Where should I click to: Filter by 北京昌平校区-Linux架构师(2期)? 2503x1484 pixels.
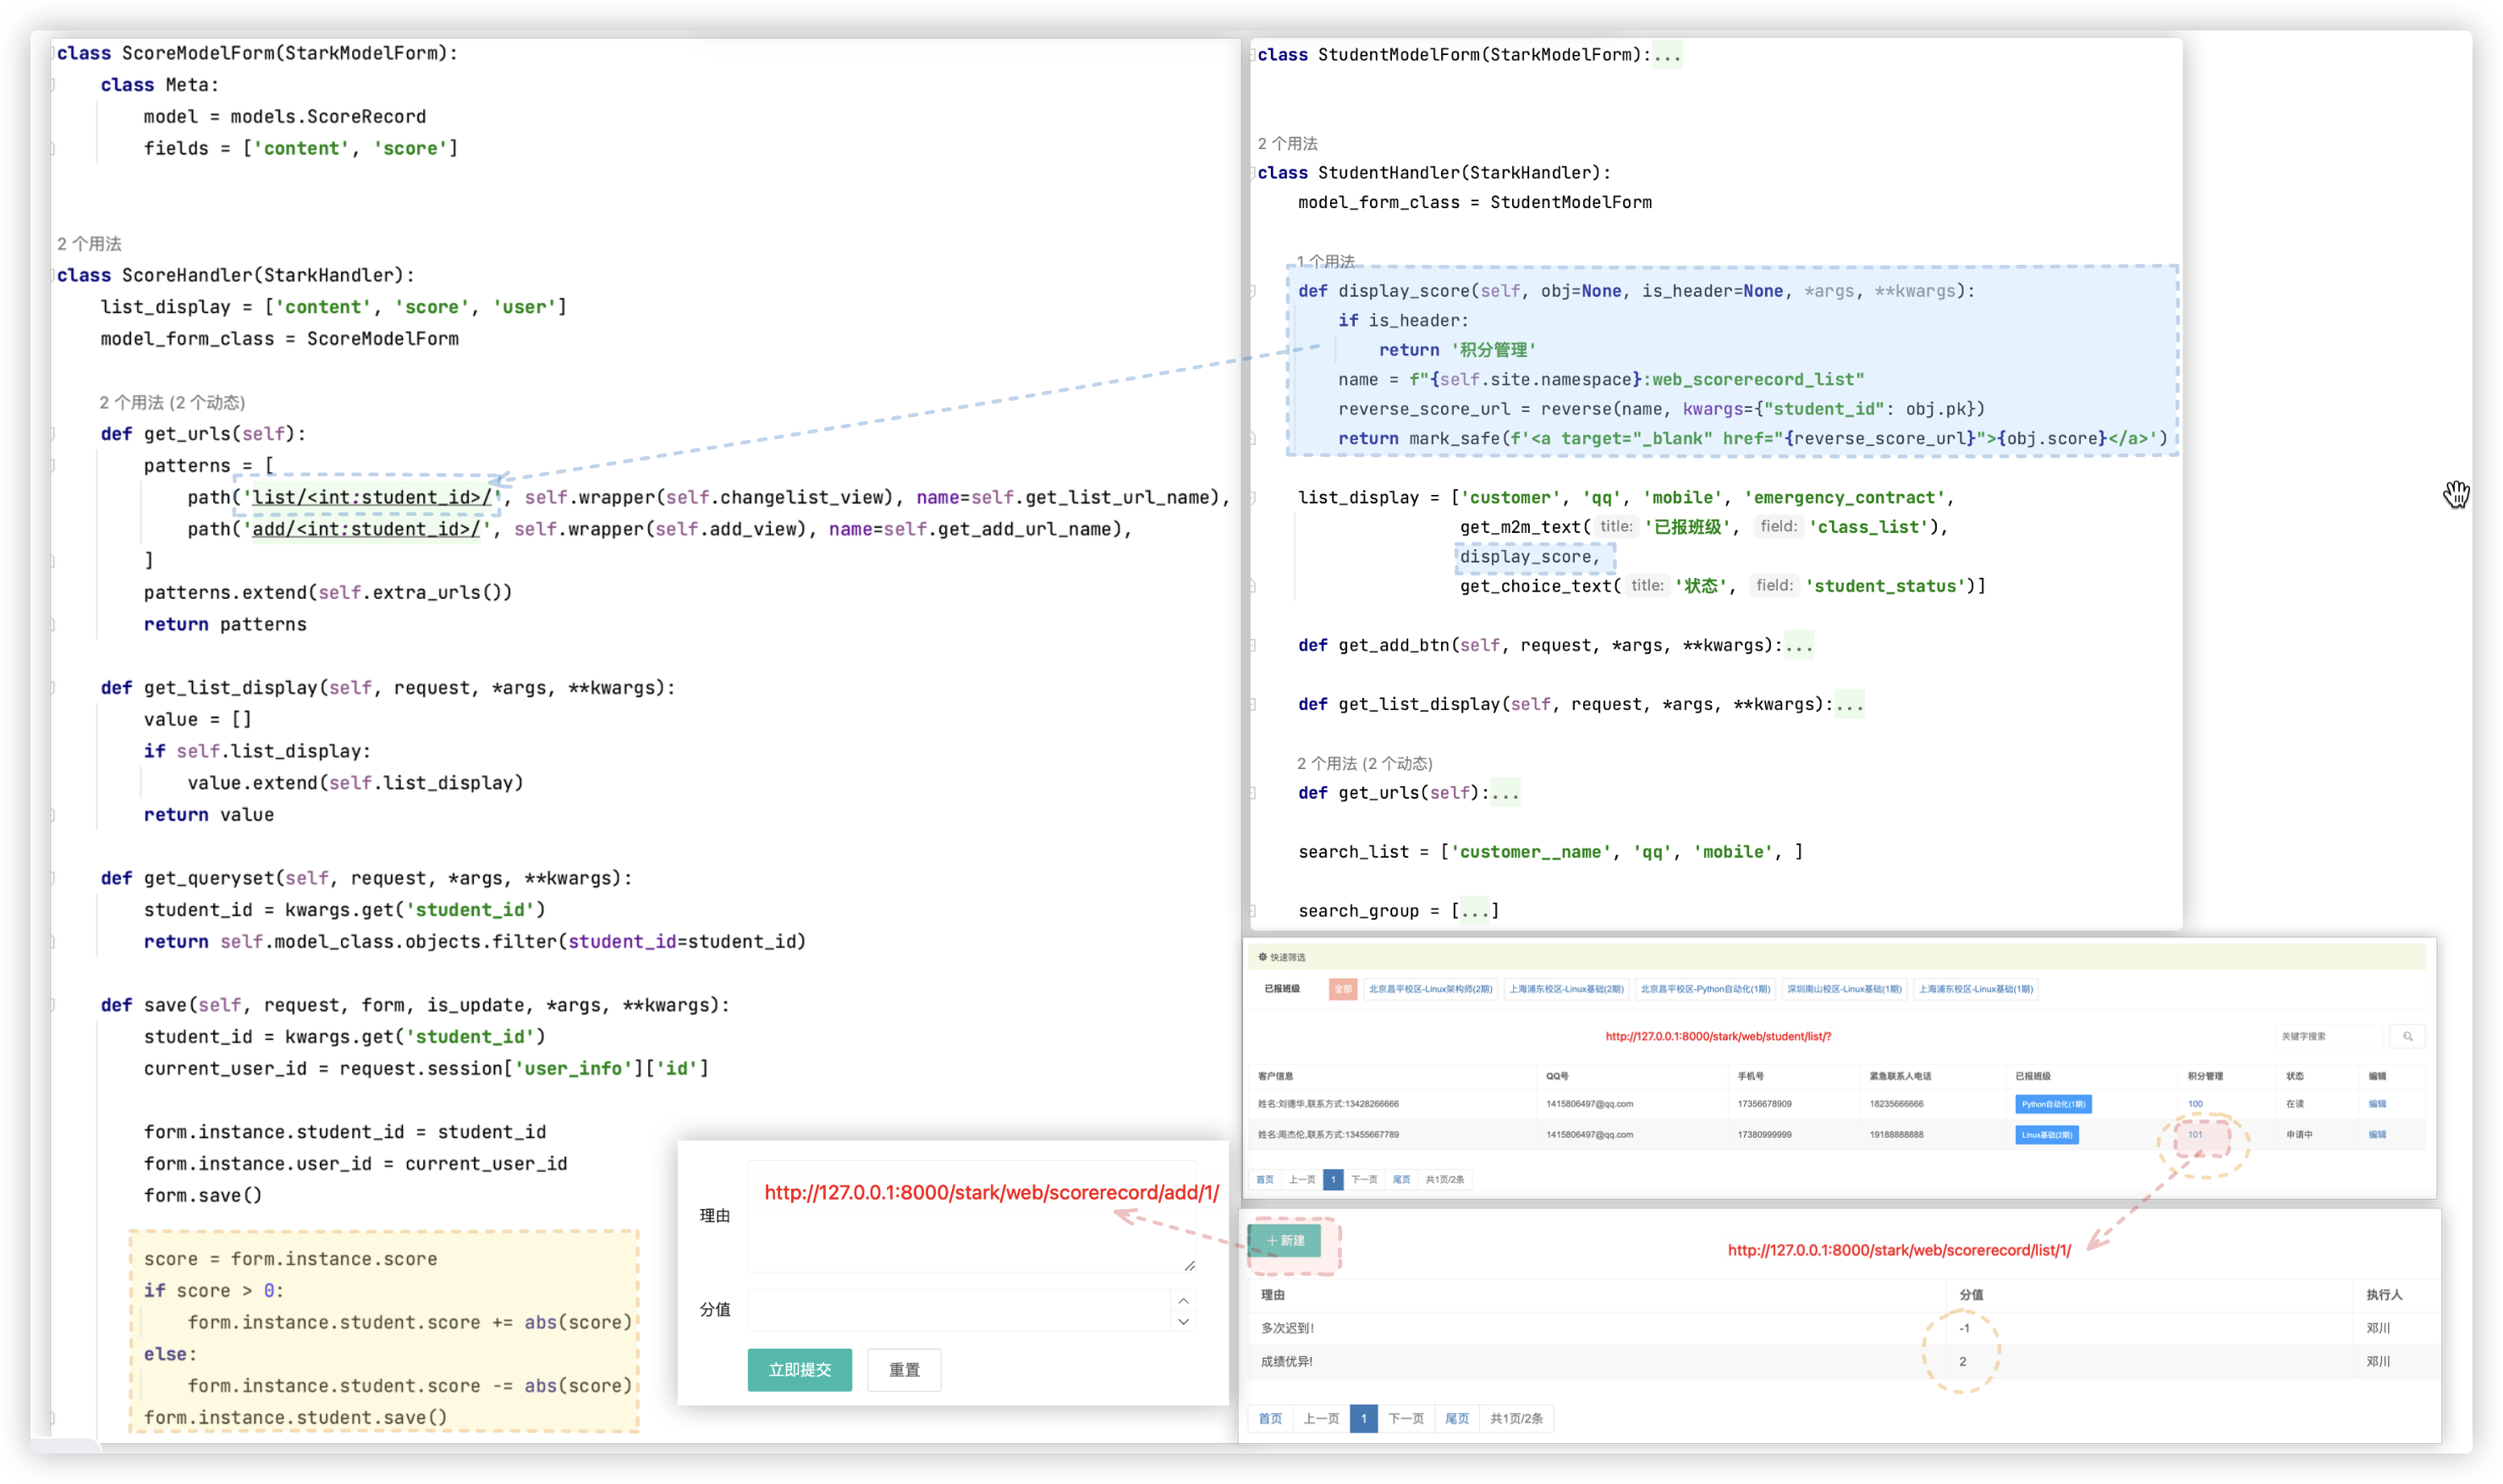[x=1430, y=989]
